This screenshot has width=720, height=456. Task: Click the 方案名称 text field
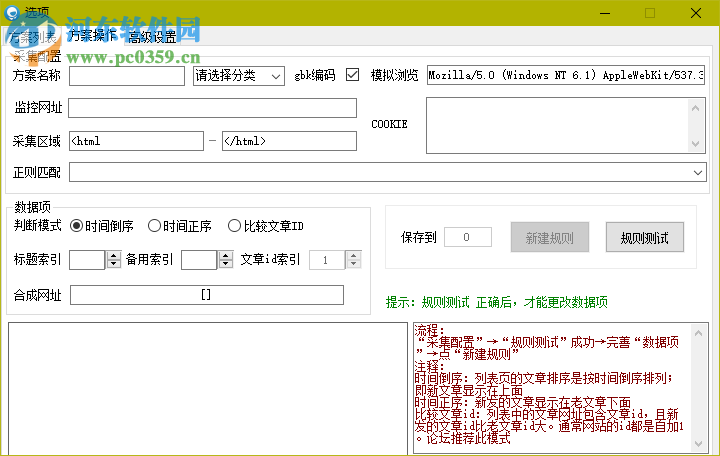(x=127, y=76)
